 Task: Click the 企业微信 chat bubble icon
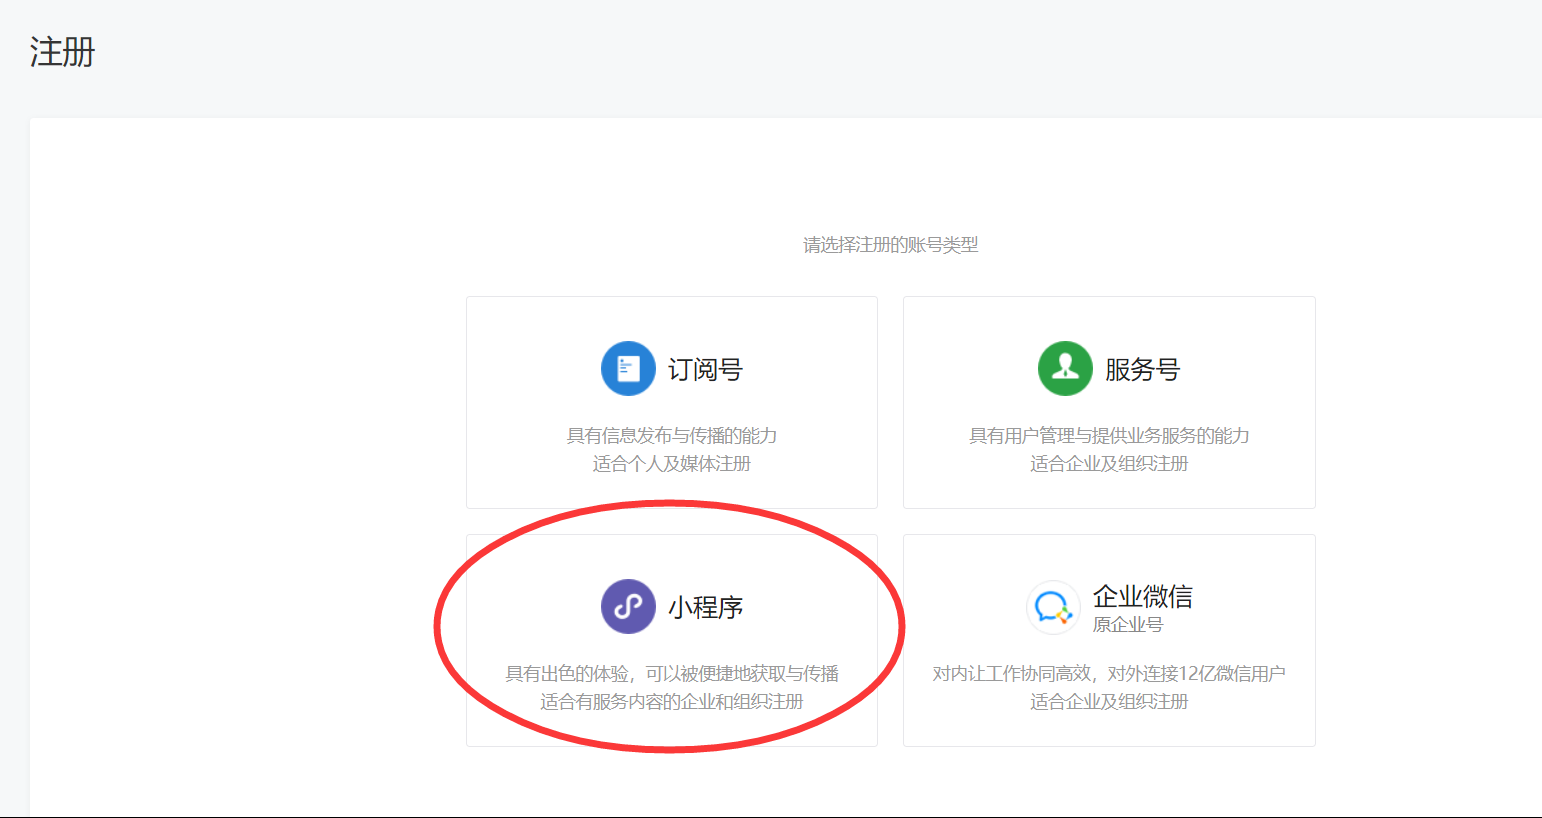(1053, 607)
